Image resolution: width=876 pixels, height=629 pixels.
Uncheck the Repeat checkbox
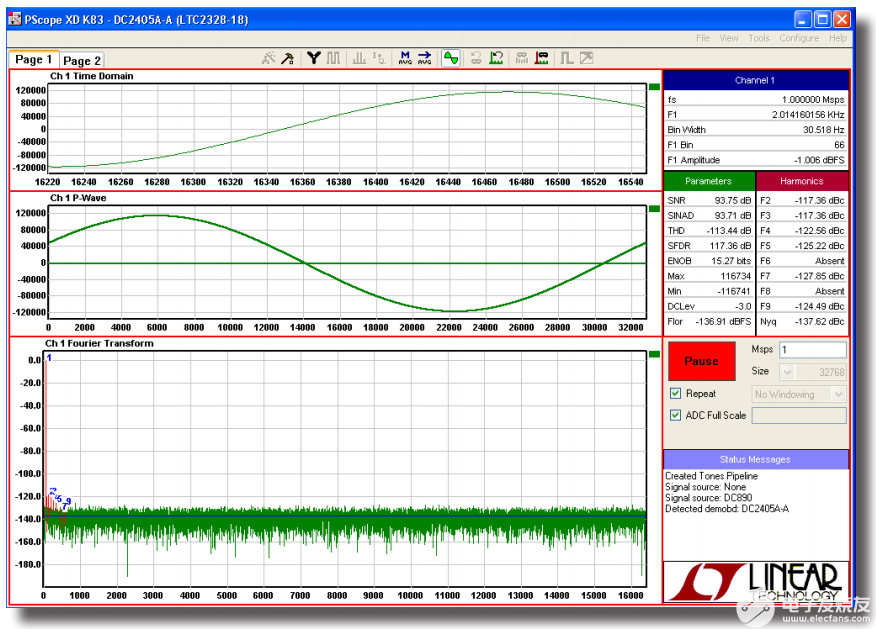(x=675, y=394)
